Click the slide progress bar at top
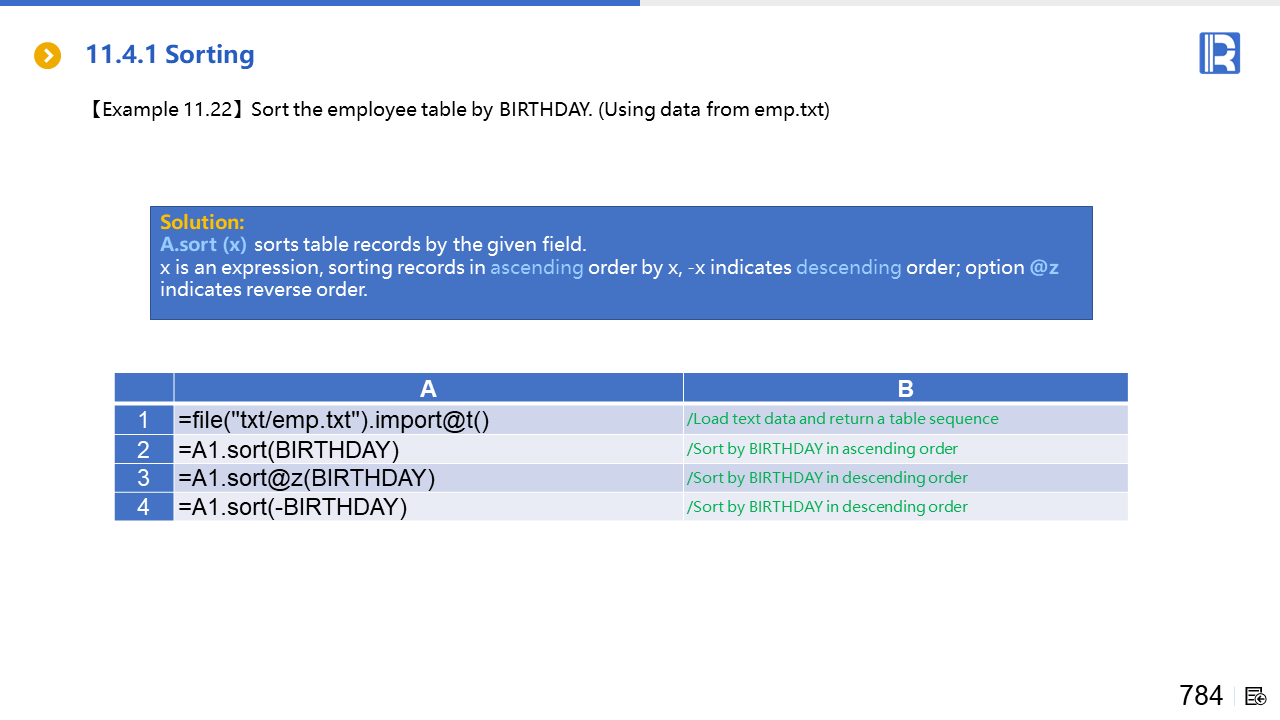The image size is (1280, 720). click(x=320, y=3)
